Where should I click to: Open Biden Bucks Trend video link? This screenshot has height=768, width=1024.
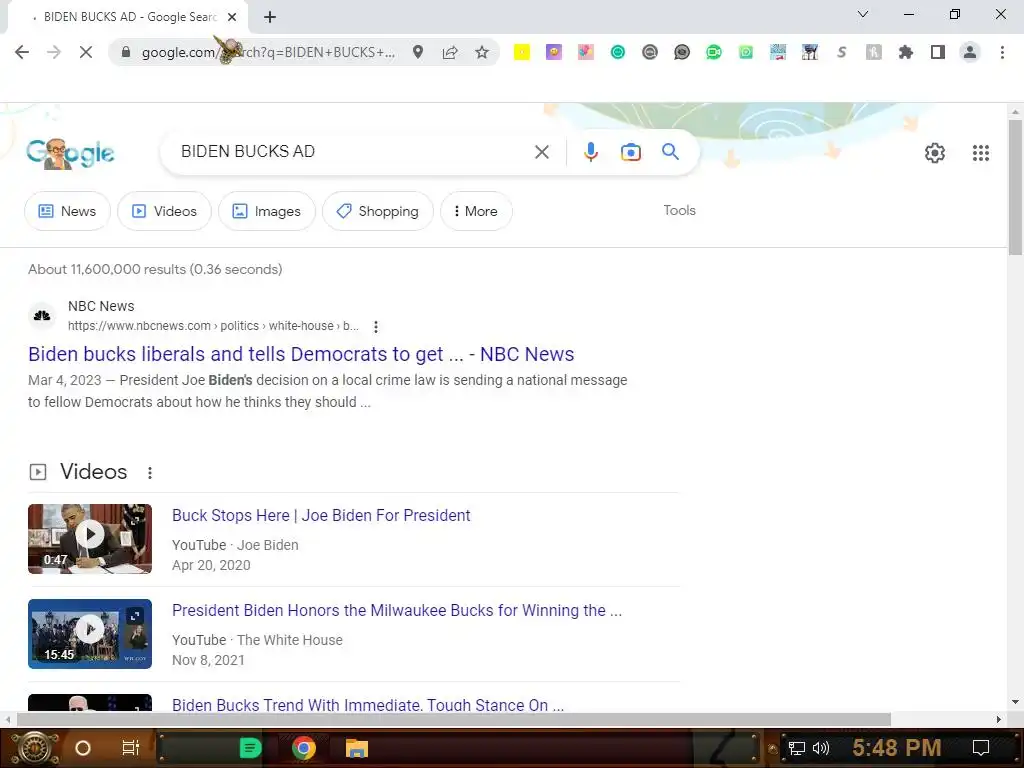[368, 705]
